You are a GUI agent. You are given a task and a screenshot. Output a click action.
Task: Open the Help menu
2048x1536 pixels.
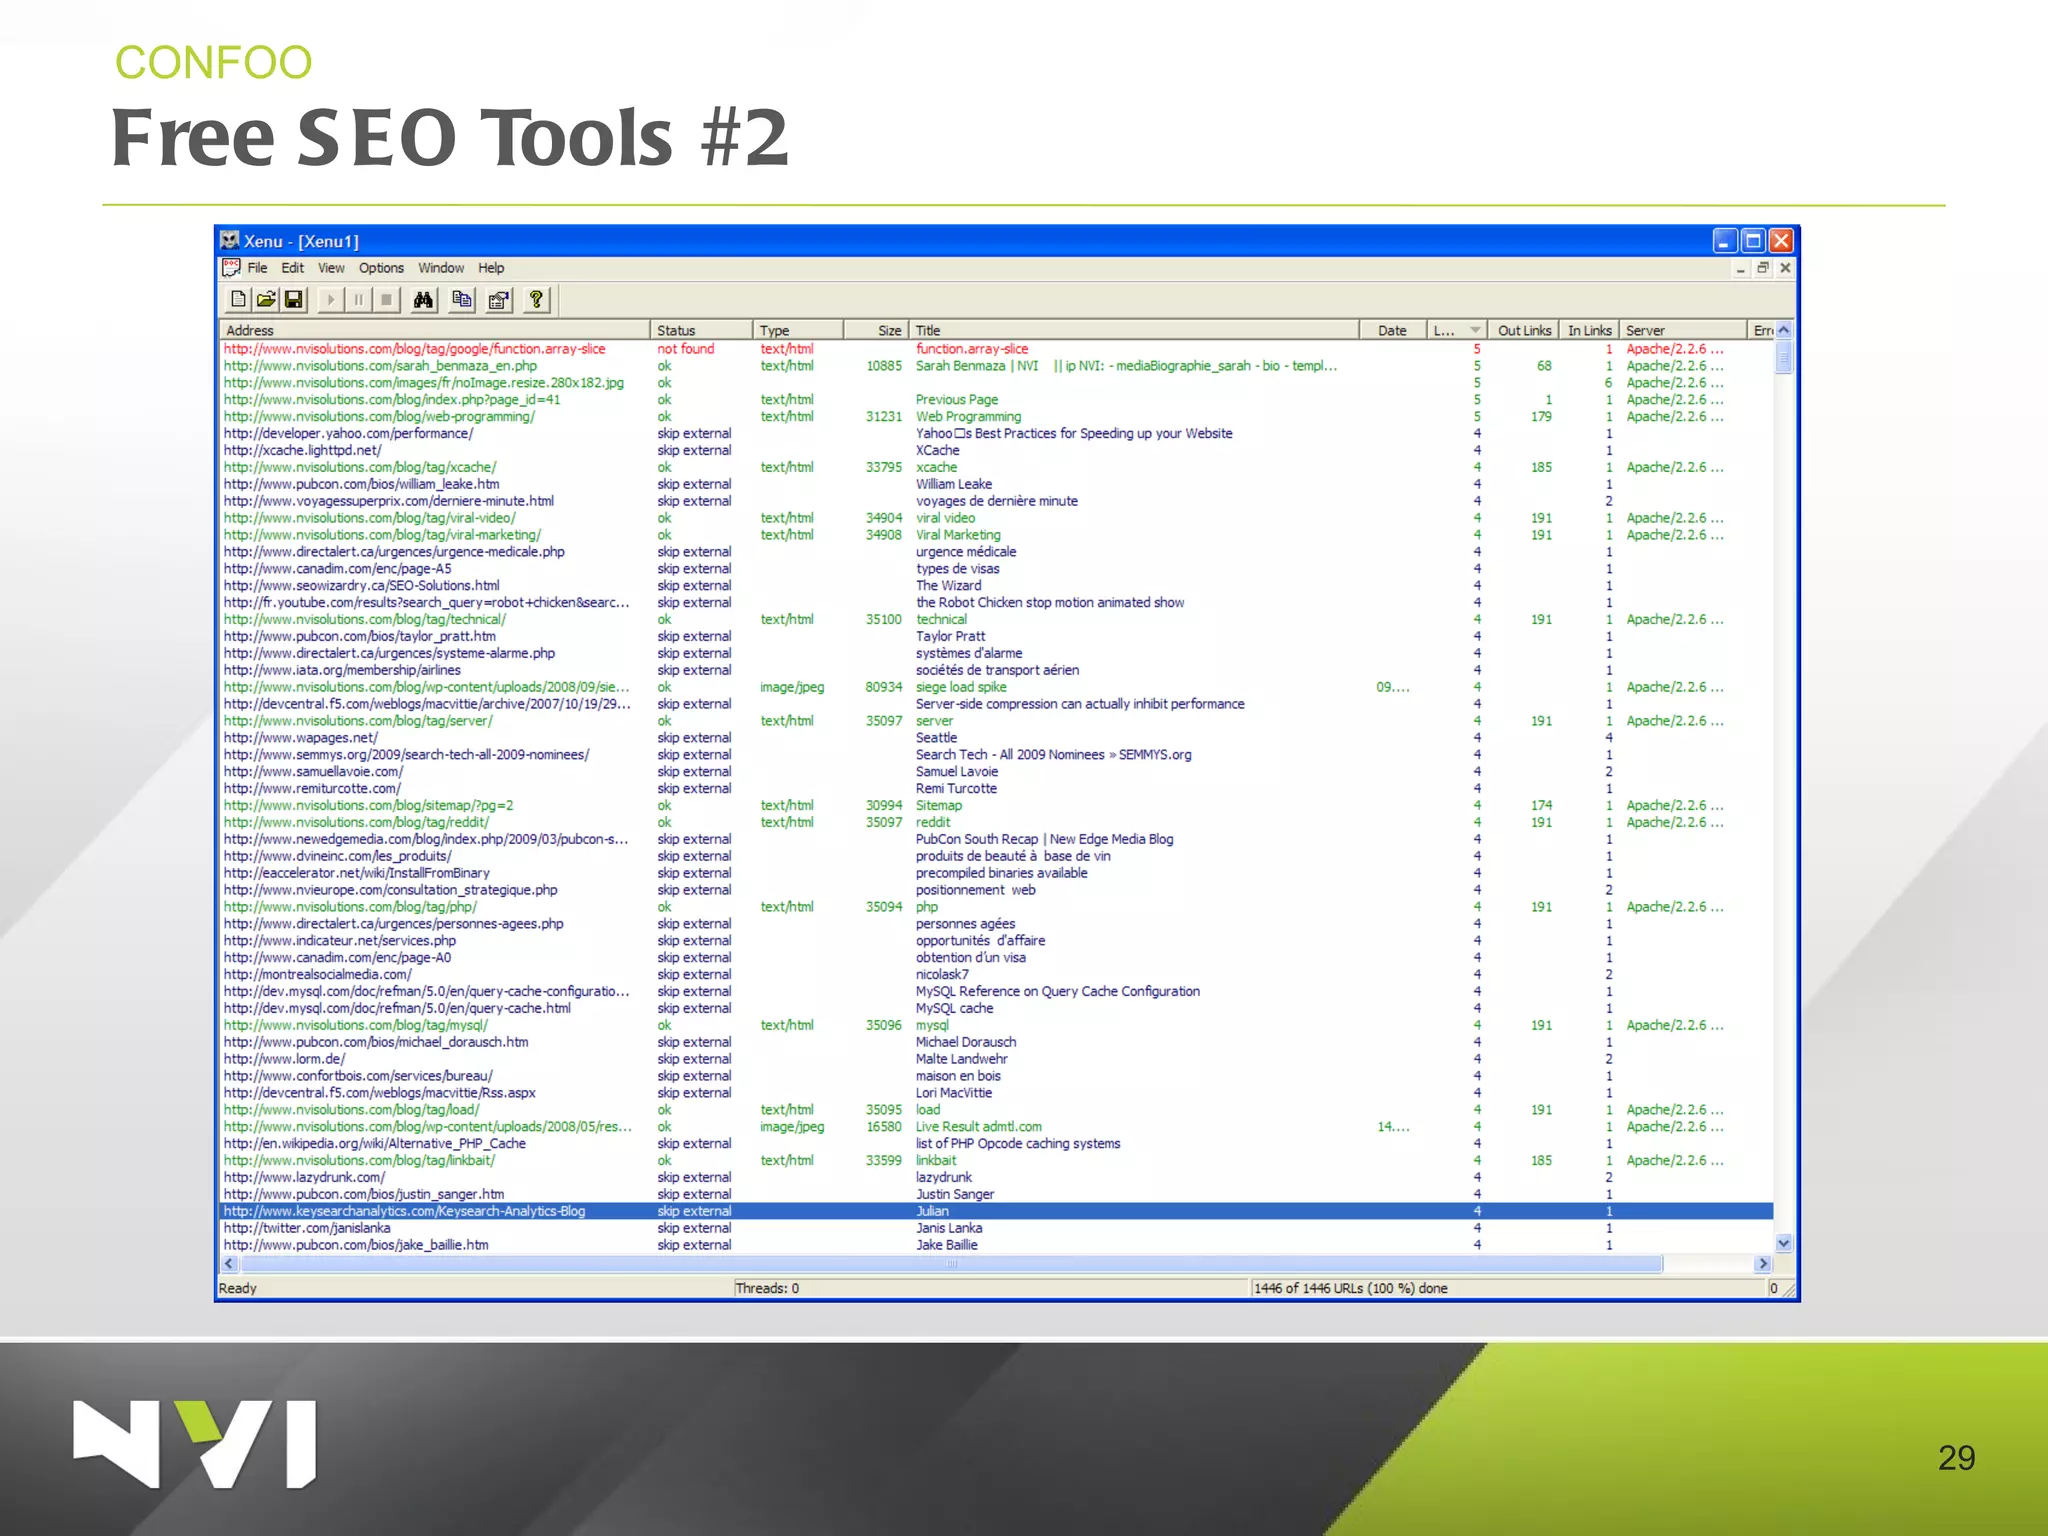491,268
